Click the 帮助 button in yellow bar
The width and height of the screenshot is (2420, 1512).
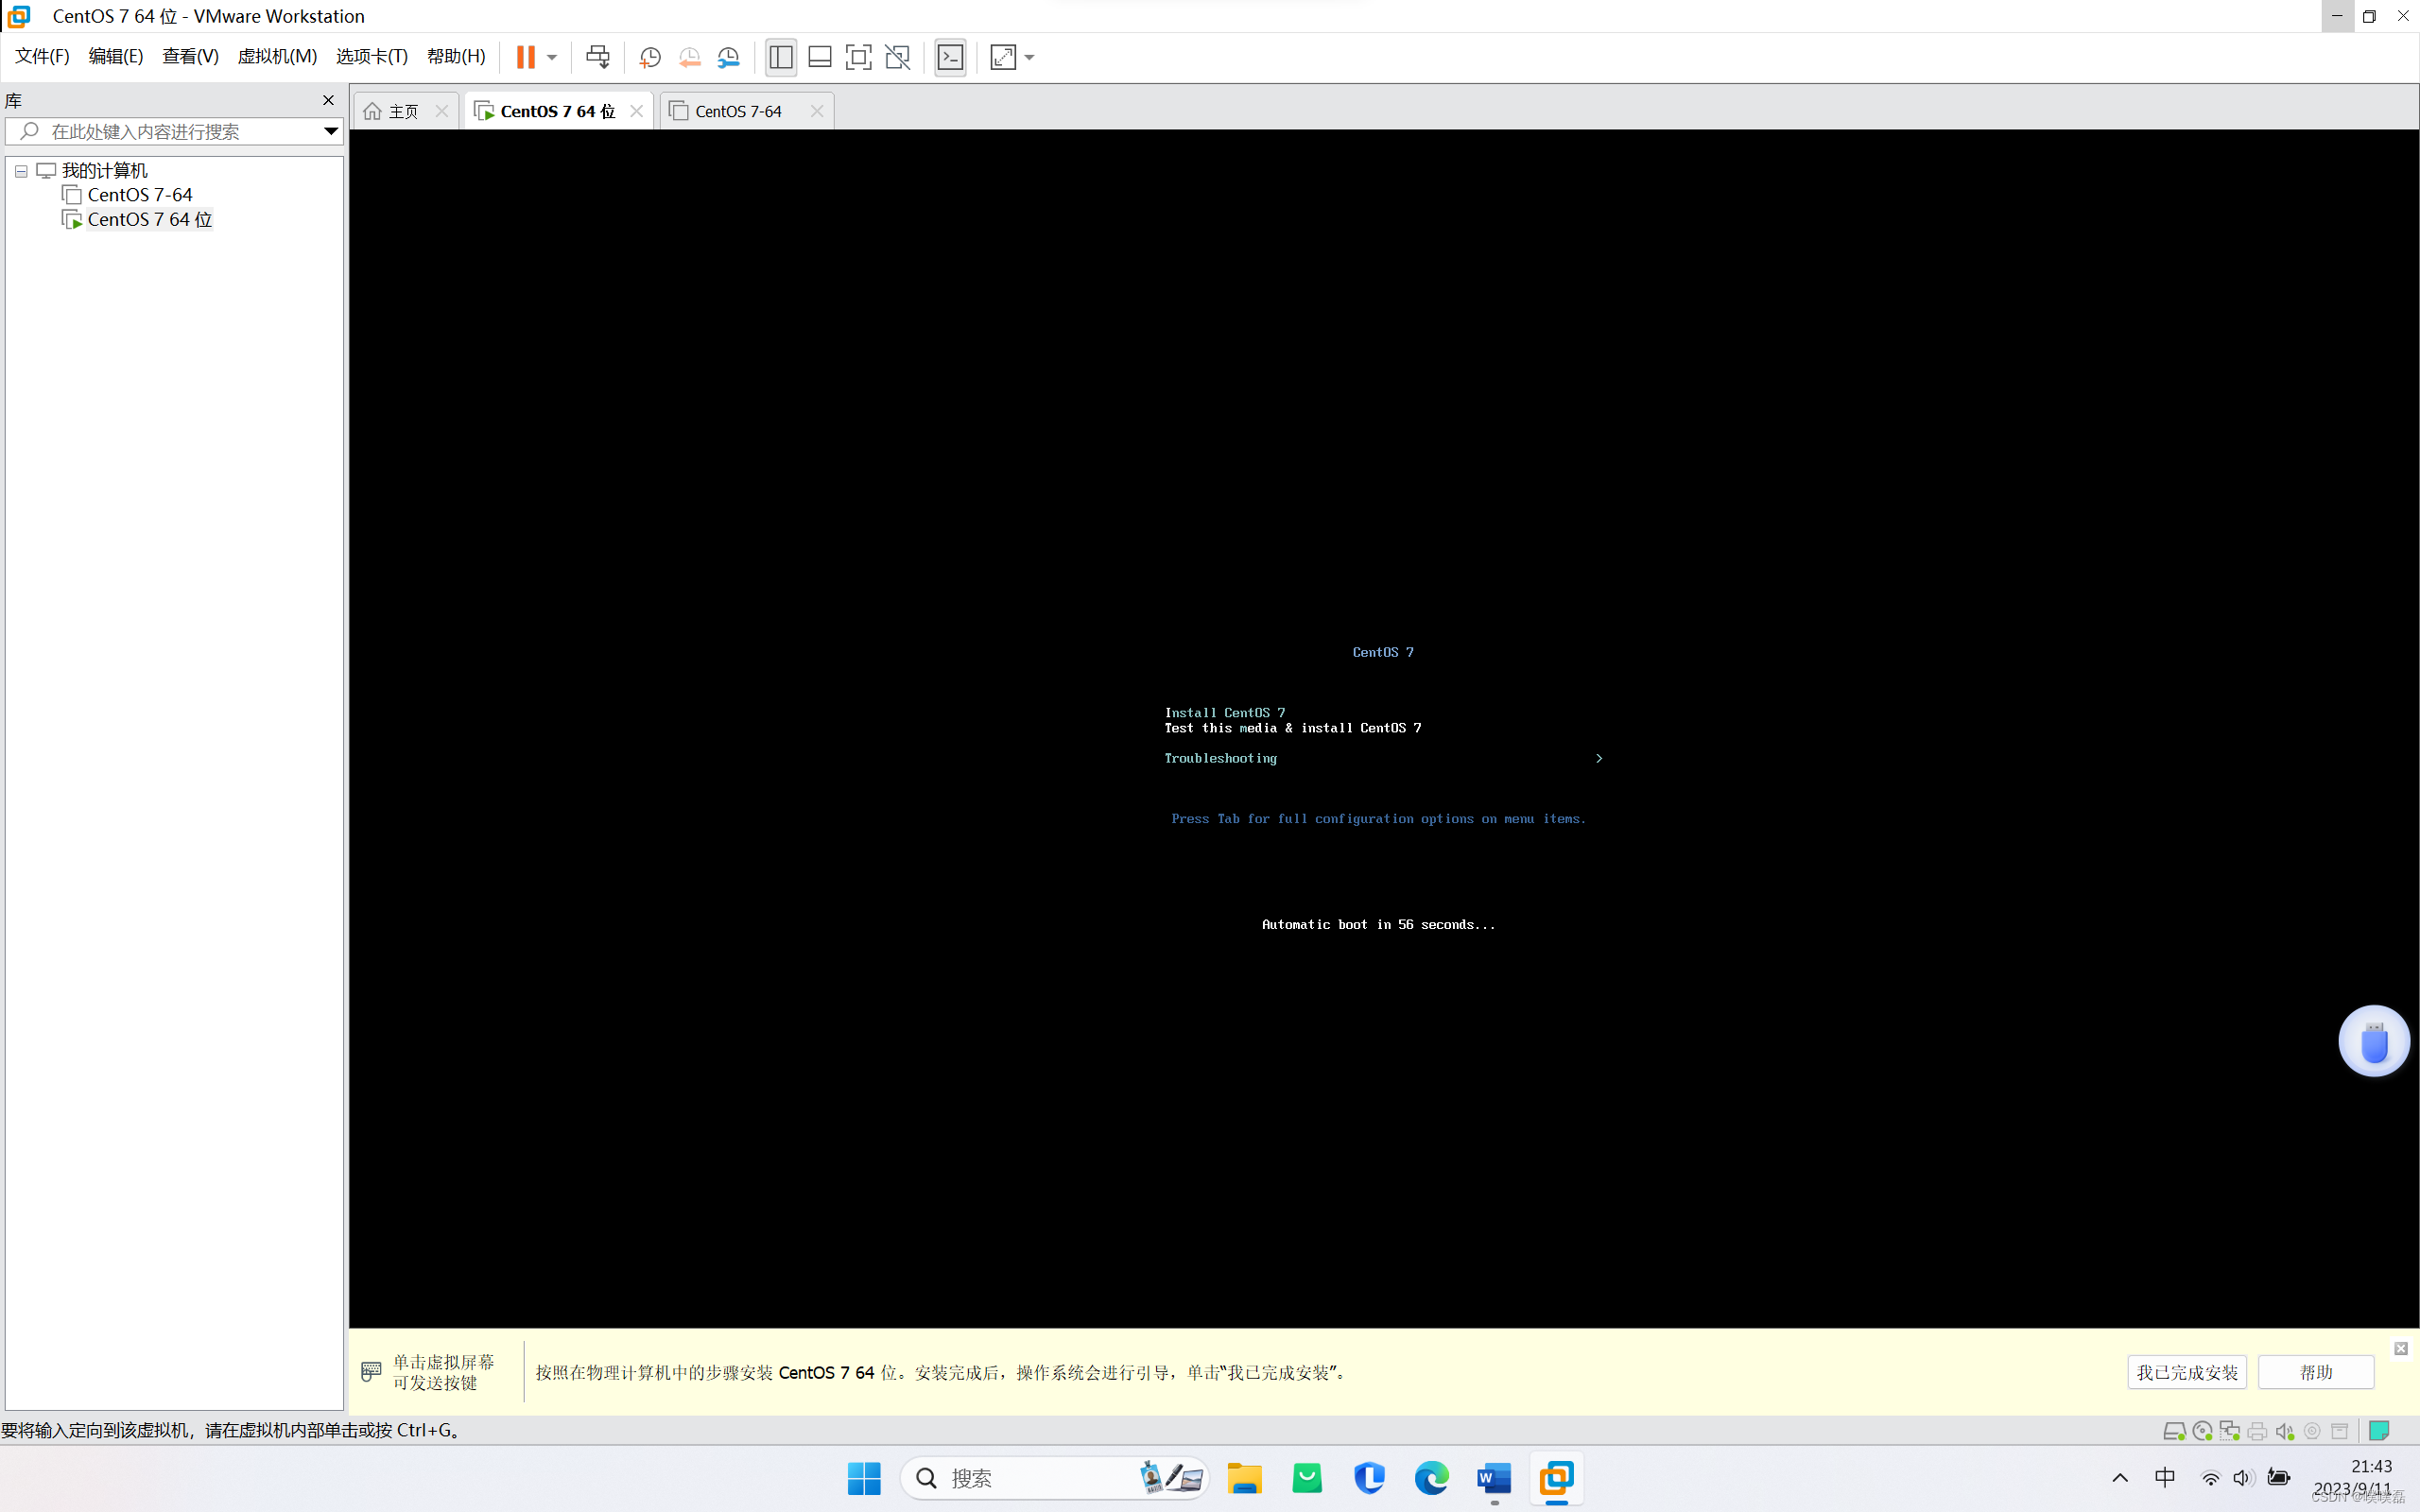(2315, 1372)
